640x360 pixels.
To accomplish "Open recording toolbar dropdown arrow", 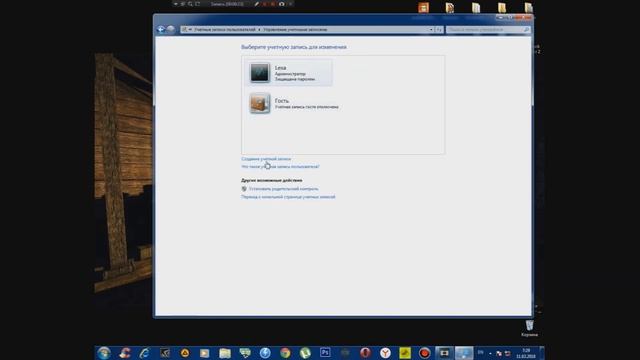I will 176,4.
